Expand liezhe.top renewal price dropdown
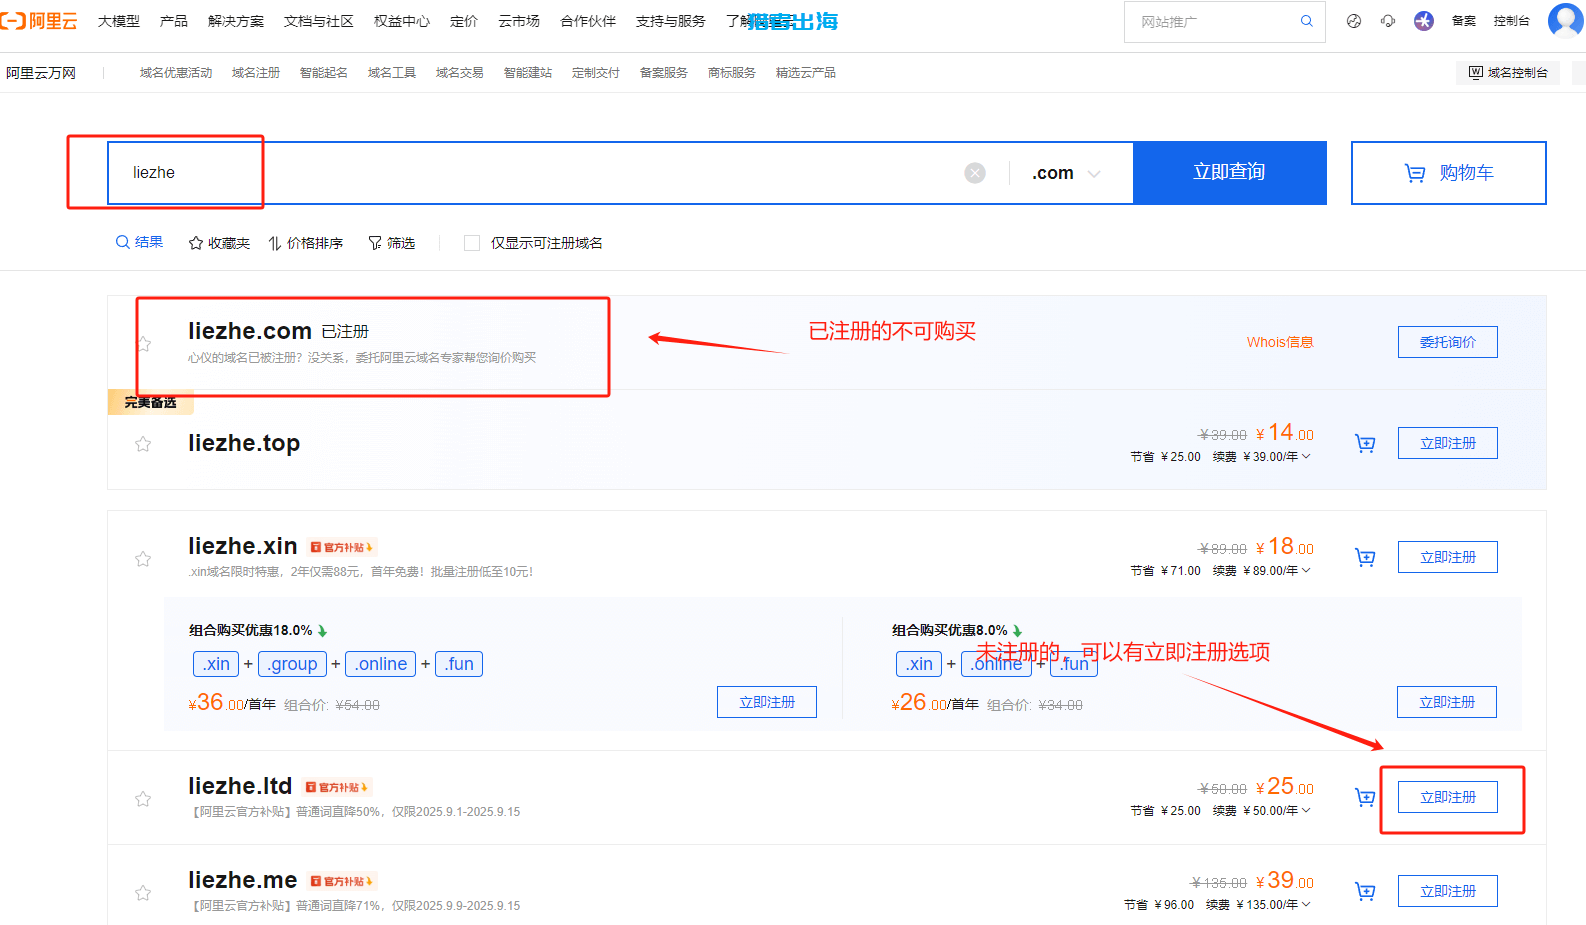 (x=1306, y=456)
